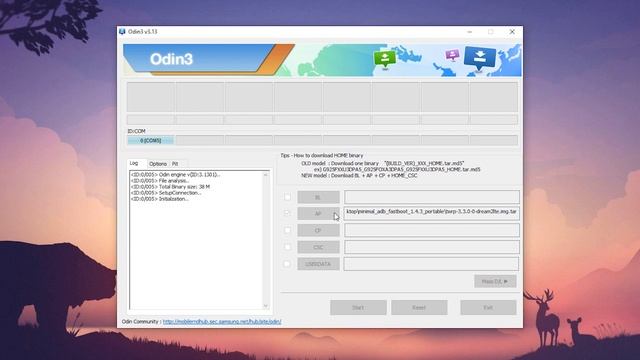Click the highlighted 0:[COM5] port box

click(x=151, y=140)
